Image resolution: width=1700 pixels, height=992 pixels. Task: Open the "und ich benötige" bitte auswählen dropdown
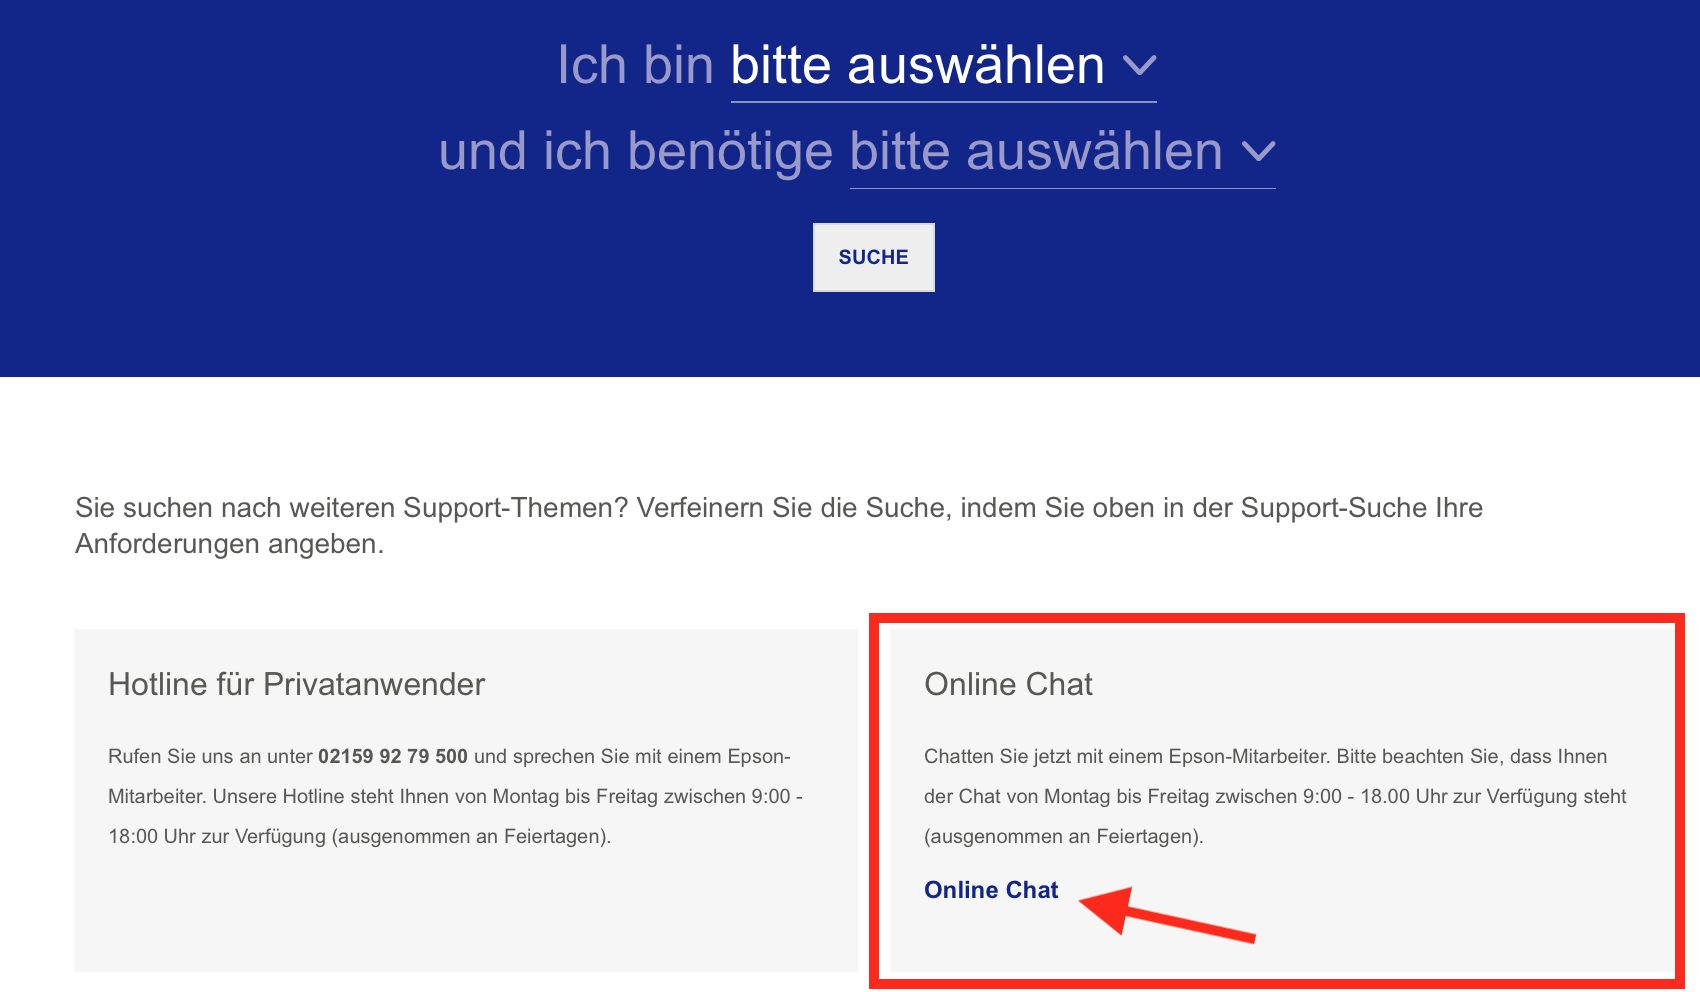1062,152
